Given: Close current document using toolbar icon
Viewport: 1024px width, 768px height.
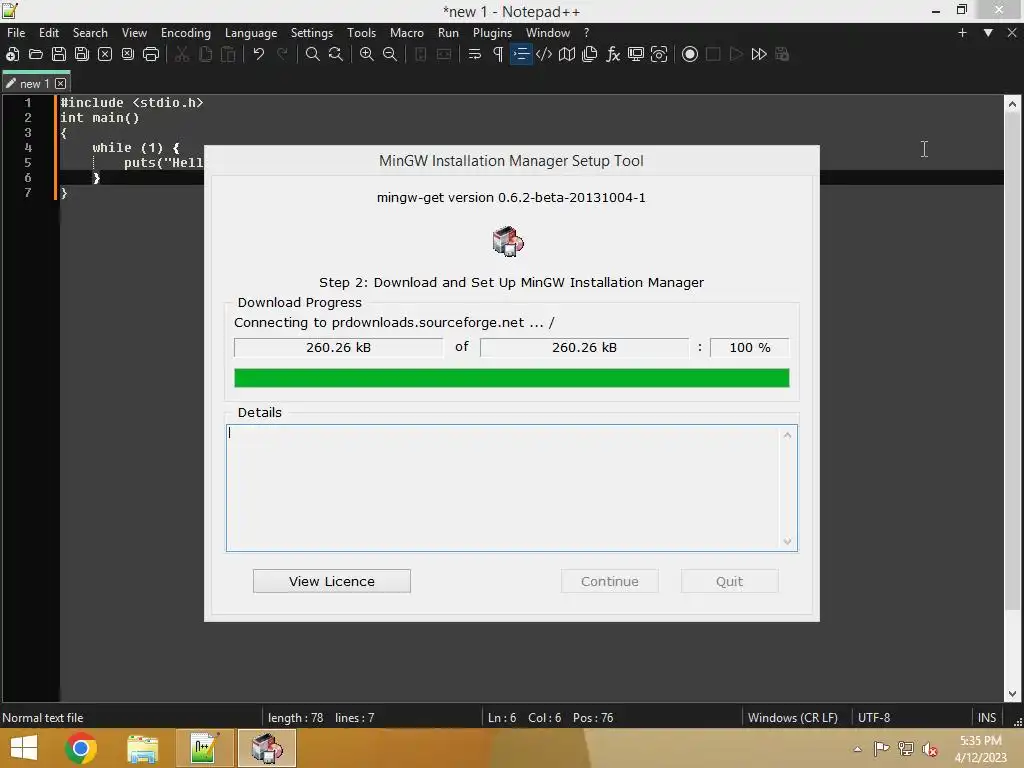Looking at the screenshot, I should click(104, 54).
